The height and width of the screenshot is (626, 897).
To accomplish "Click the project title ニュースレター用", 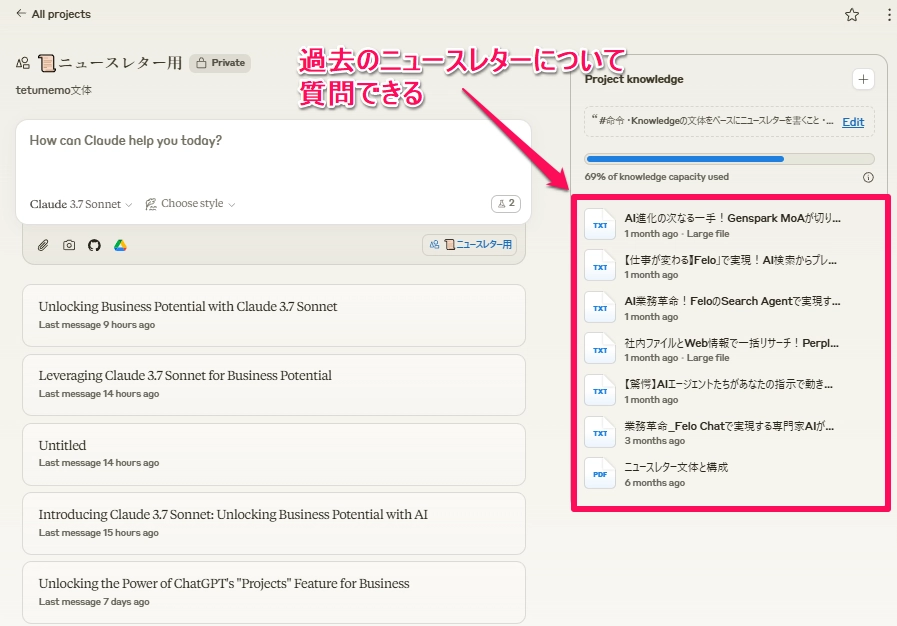I will click(x=110, y=63).
